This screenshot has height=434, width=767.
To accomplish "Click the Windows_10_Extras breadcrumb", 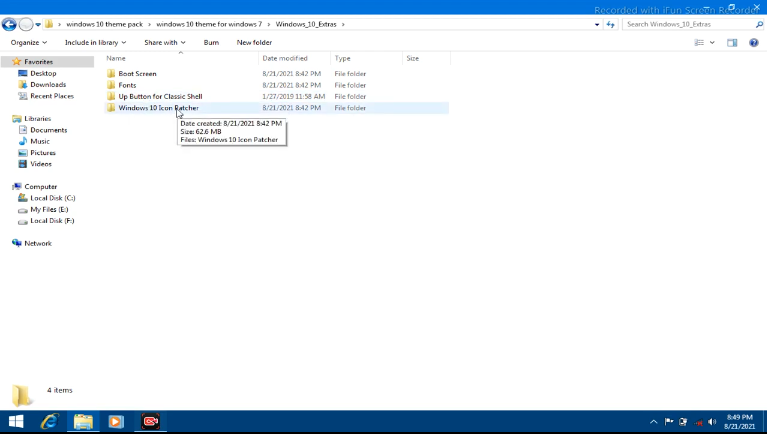I will pyautogui.click(x=306, y=24).
